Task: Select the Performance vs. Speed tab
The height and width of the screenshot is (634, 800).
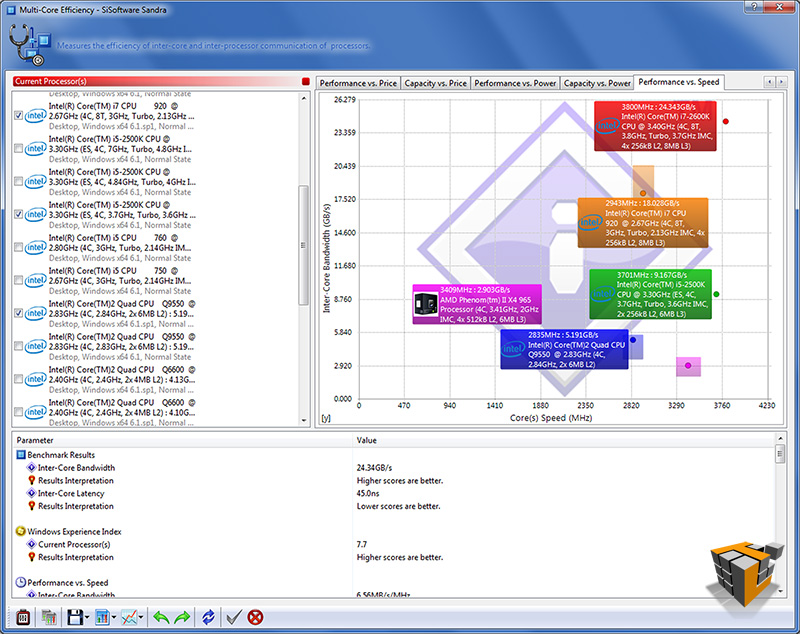Action: tap(679, 82)
